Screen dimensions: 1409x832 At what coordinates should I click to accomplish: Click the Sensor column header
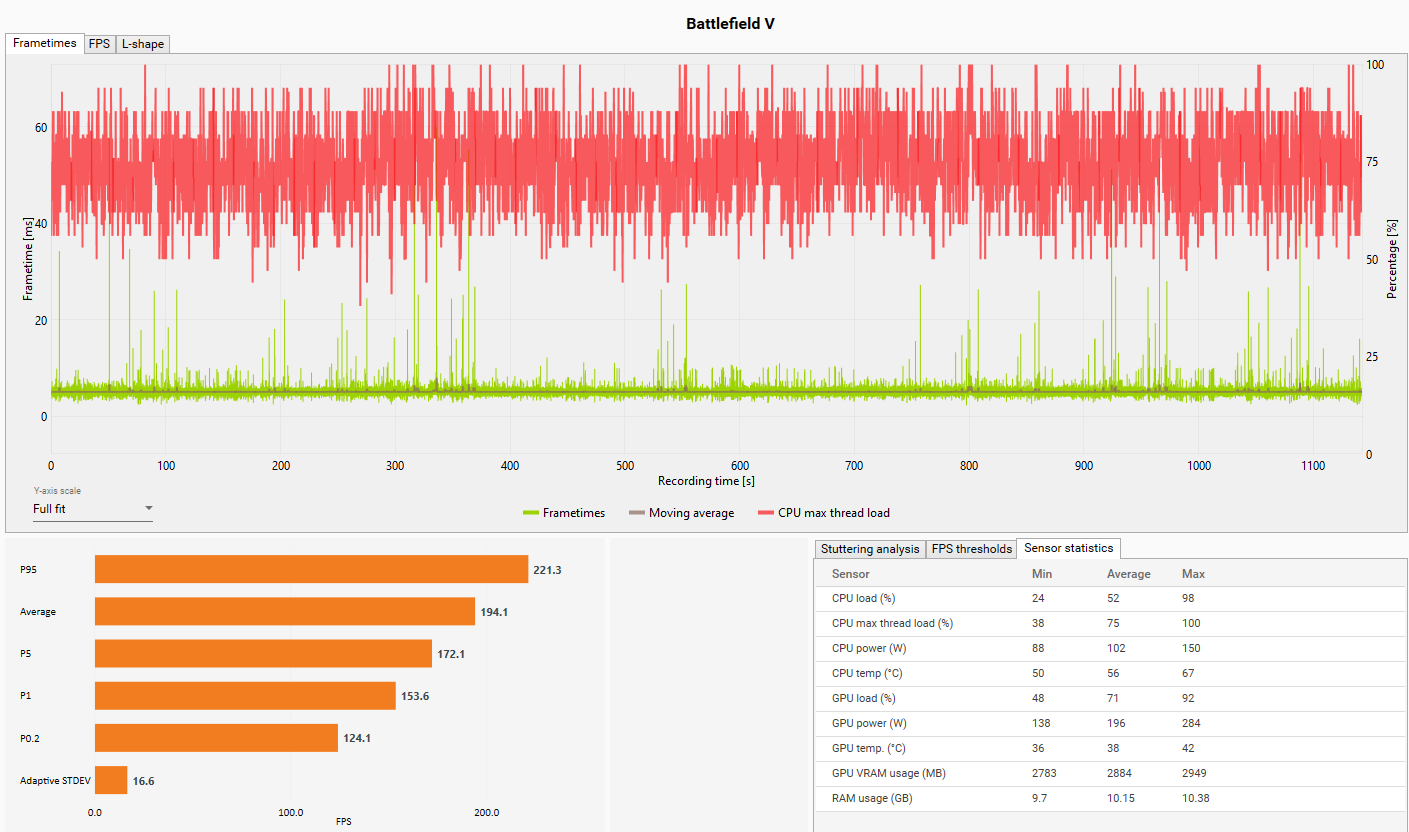(850, 574)
